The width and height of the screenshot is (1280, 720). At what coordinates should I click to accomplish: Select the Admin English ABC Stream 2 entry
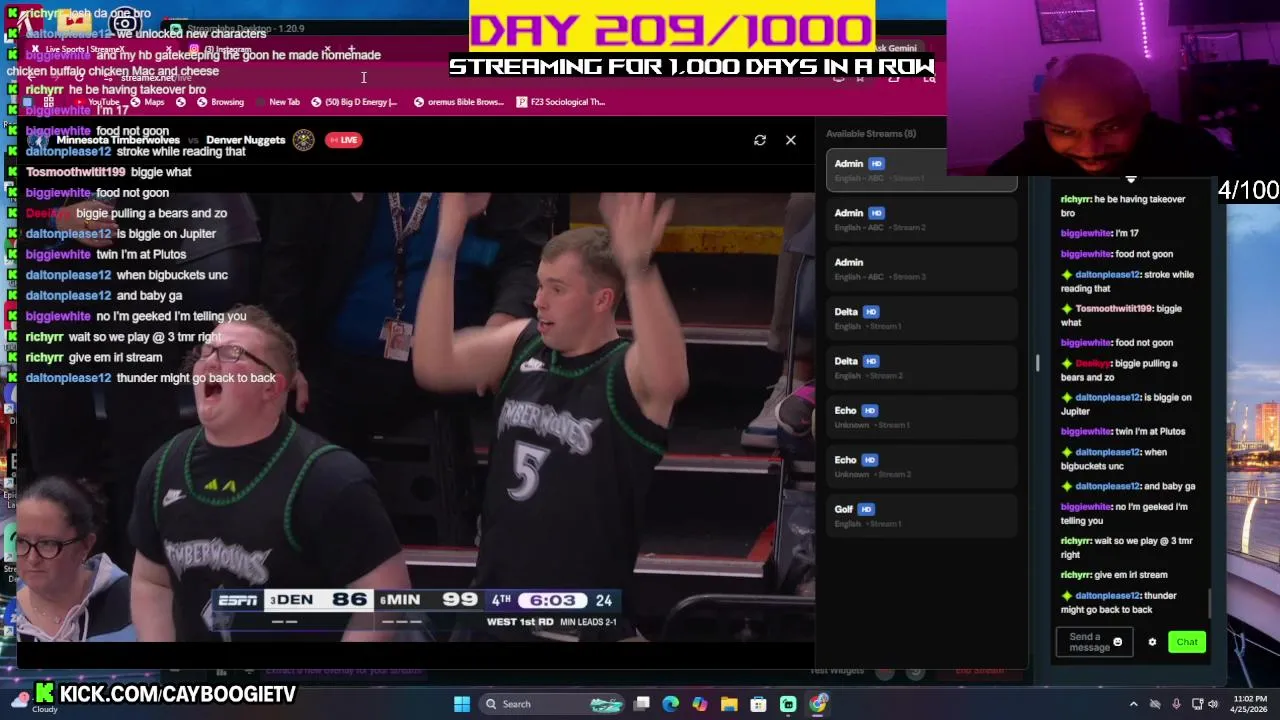922,219
